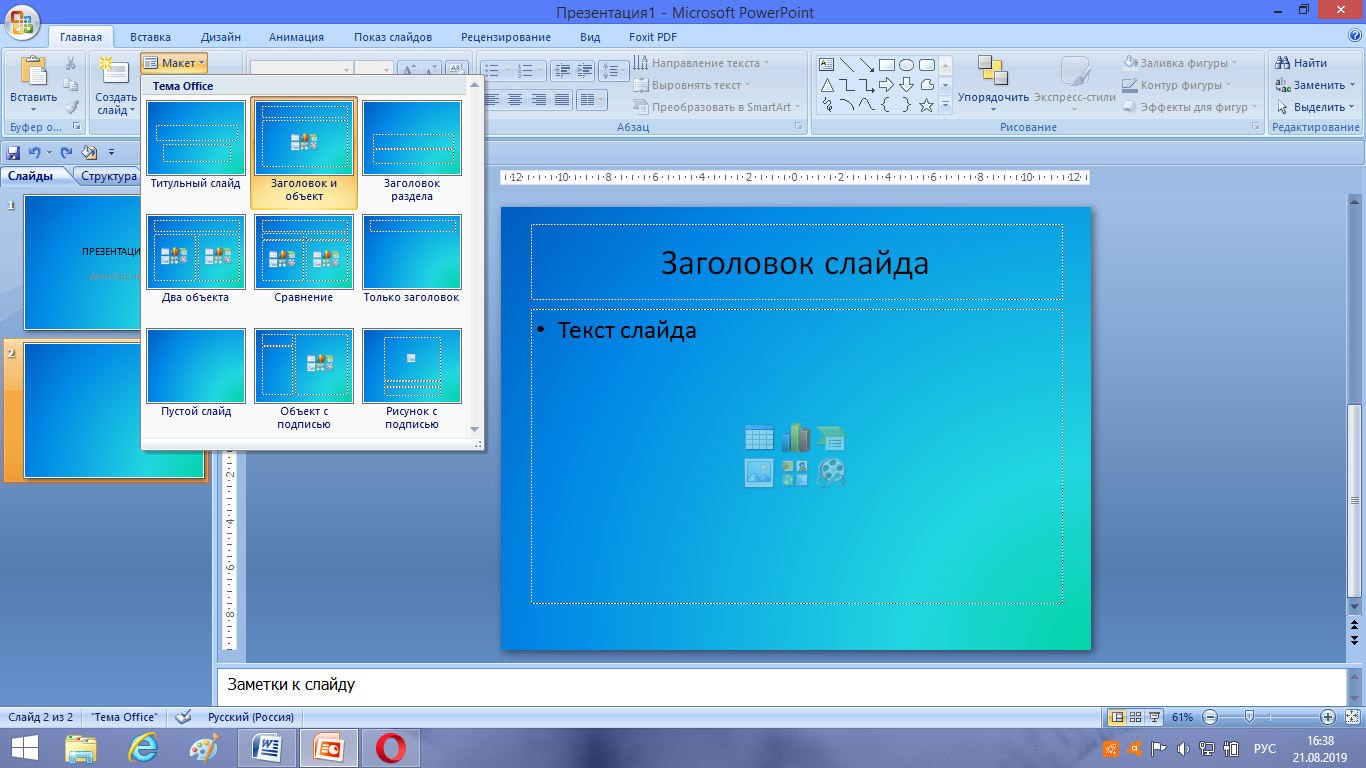Viewport: 1366px width, 768px height.
Task: Choose Пустой слайд layout
Action: [x=196, y=373]
